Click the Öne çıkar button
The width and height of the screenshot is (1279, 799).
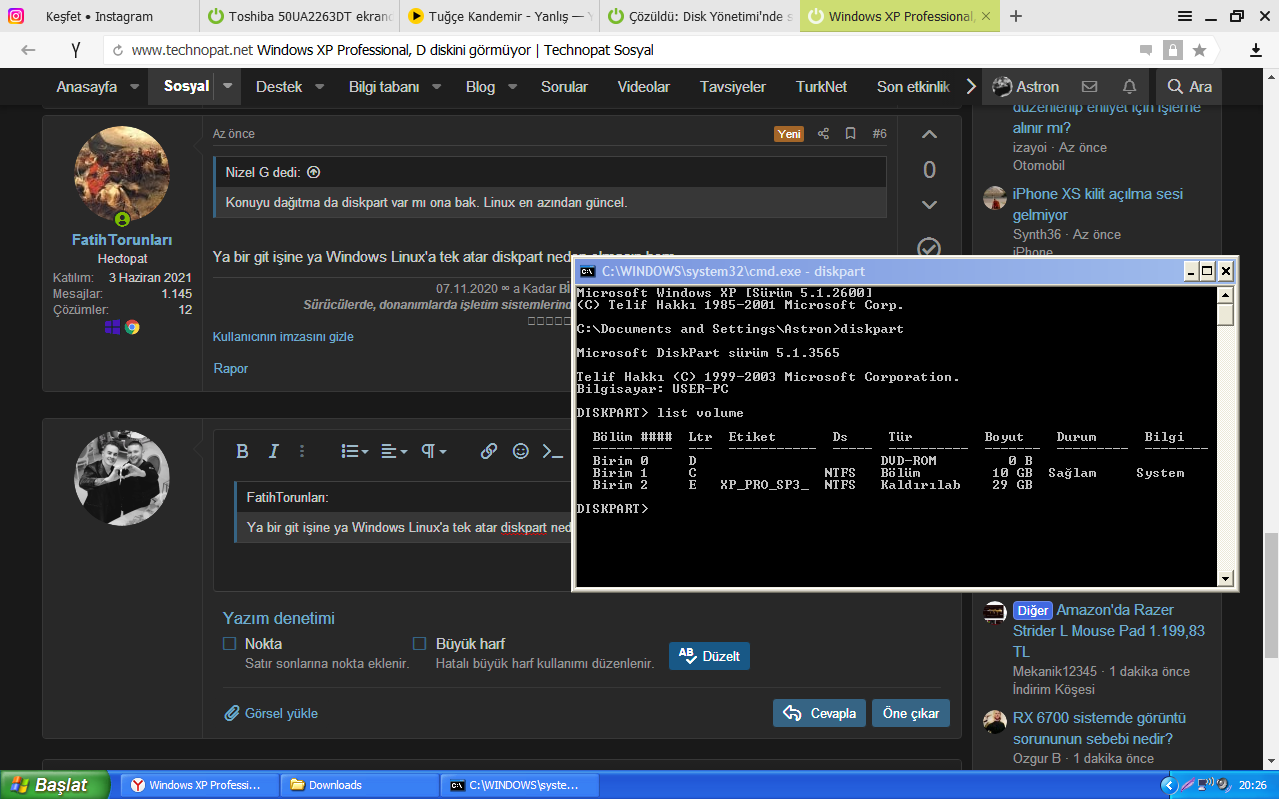(x=911, y=713)
